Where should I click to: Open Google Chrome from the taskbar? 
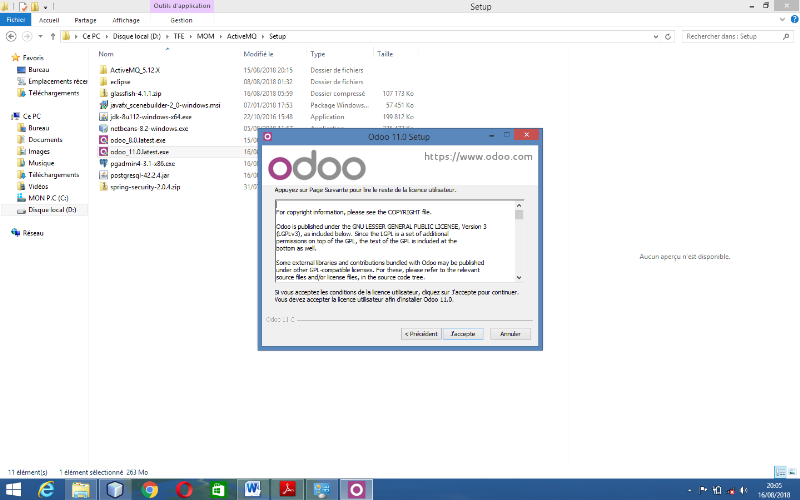[x=149, y=490]
